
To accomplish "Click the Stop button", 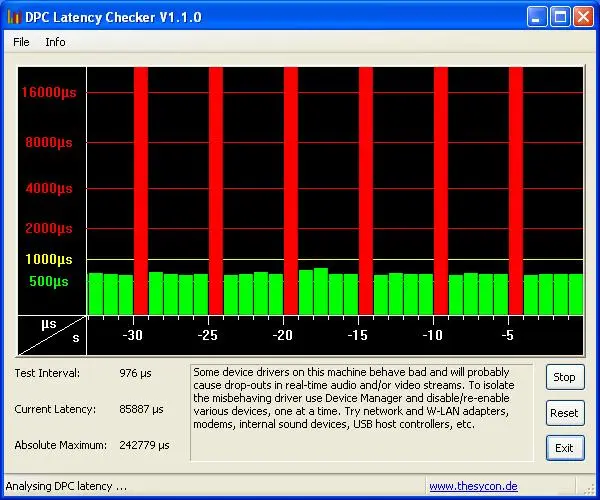I will pos(565,377).
